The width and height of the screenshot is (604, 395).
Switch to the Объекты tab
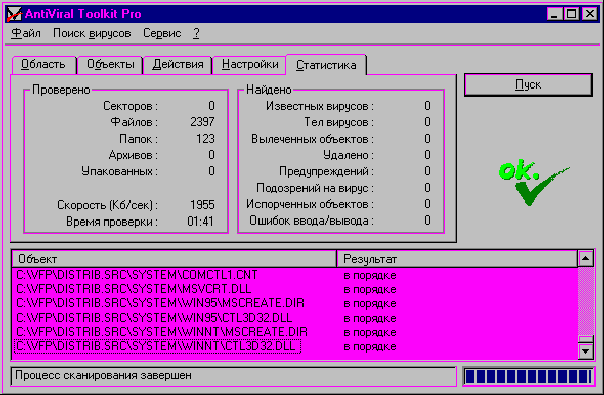pyautogui.click(x=111, y=64)
